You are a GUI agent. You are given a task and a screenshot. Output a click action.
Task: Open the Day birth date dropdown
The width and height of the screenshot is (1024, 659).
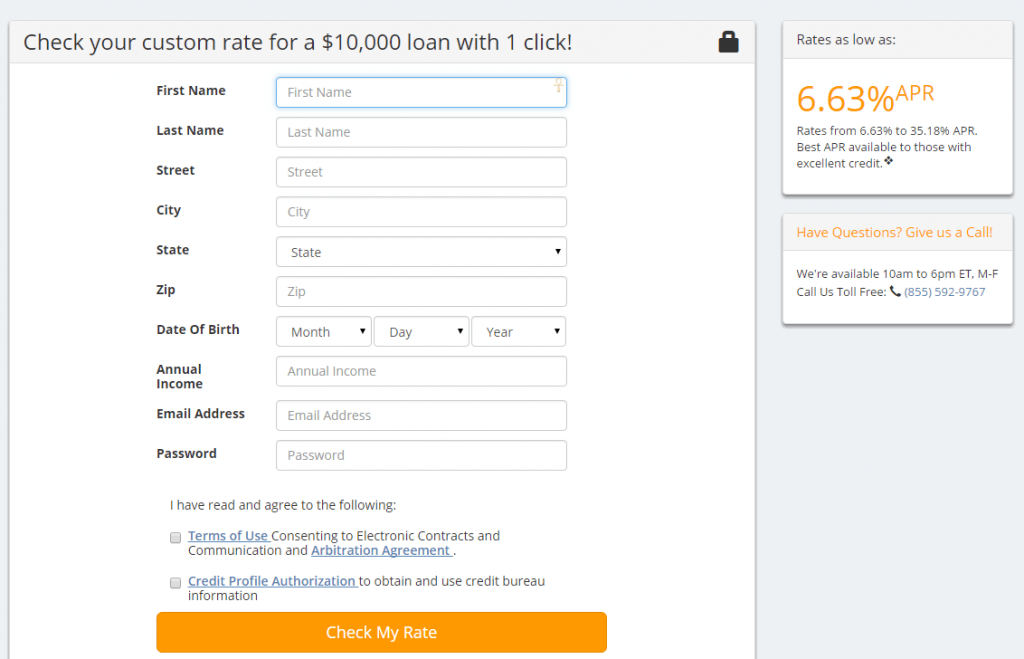(x=421, y=331)
